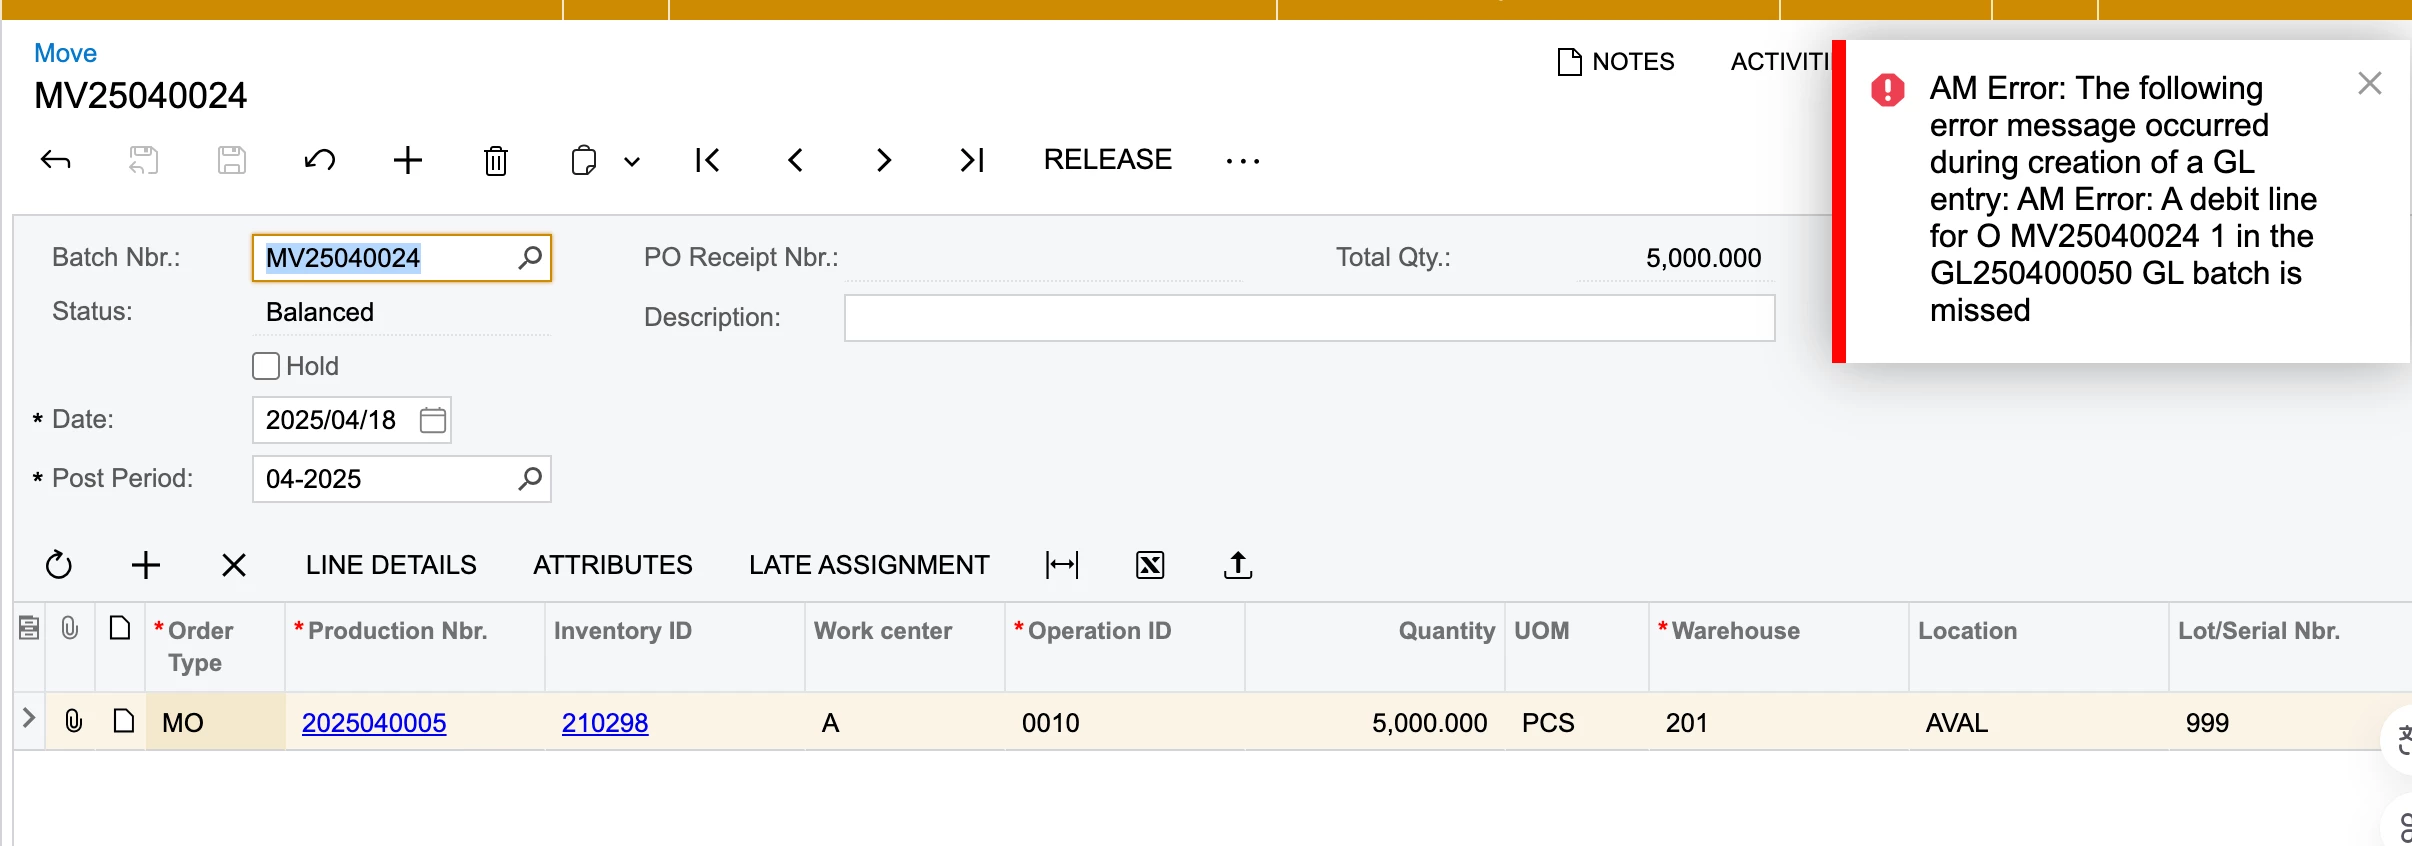The image size is (2412, 846).
Task: Open note icon on MO row
Action: click(124, 721)
